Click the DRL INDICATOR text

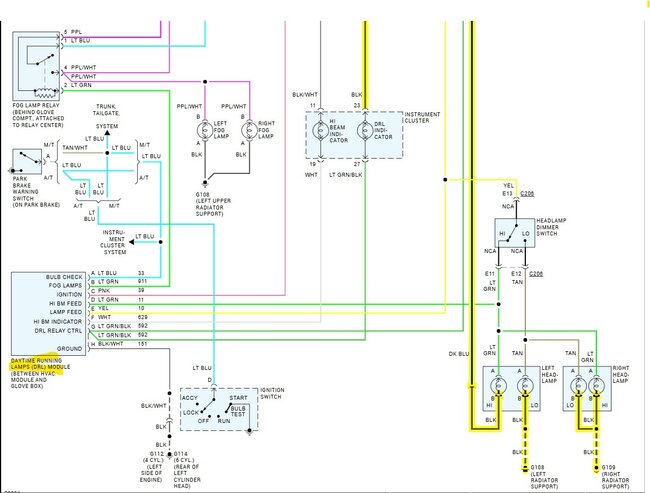pos(383,130)
